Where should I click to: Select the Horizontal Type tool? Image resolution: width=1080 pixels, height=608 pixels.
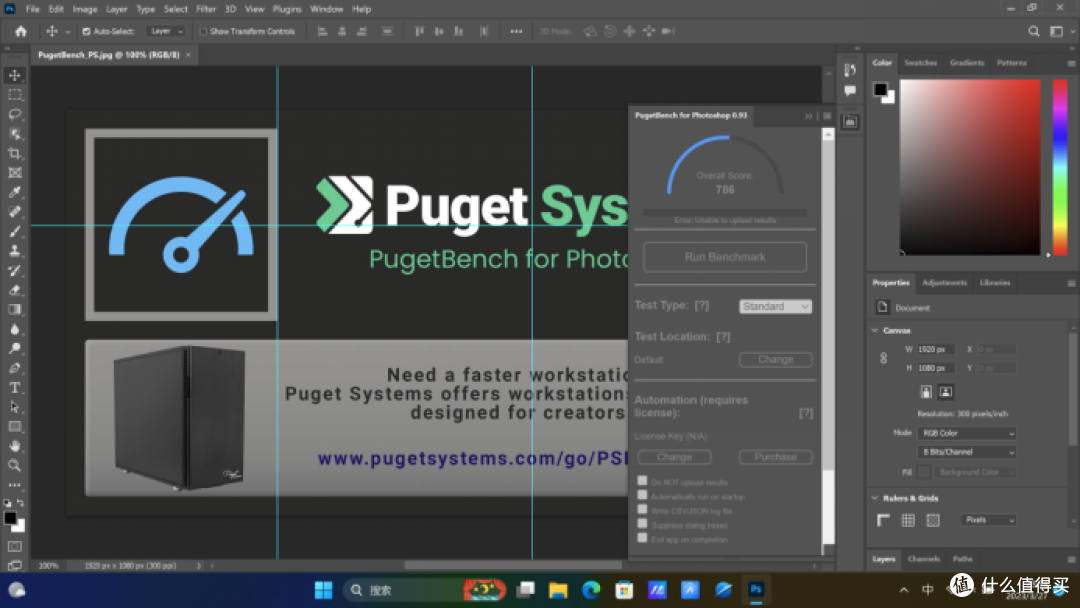[14, 387]
